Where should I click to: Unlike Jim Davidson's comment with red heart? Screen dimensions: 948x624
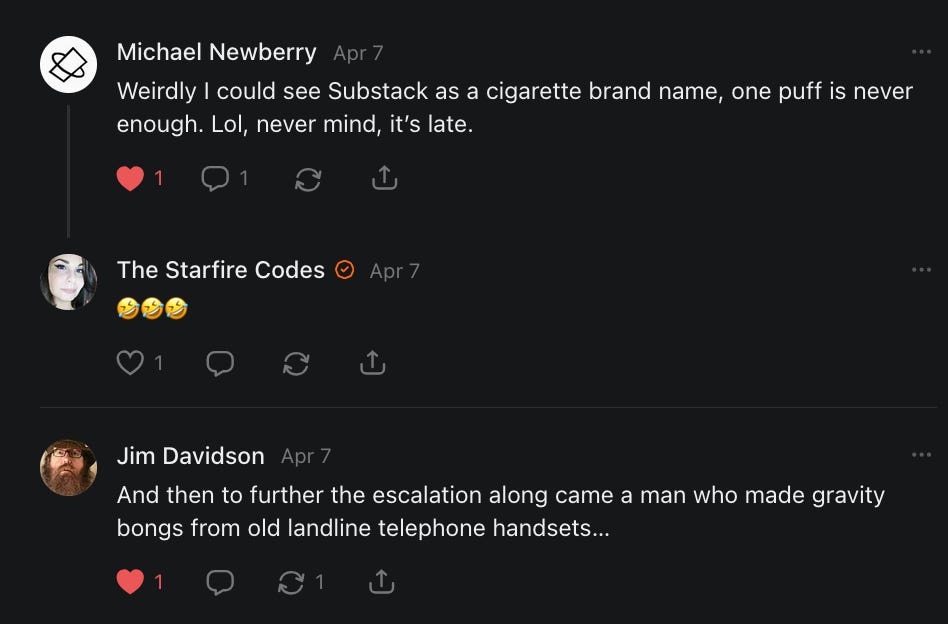(130, 582)
